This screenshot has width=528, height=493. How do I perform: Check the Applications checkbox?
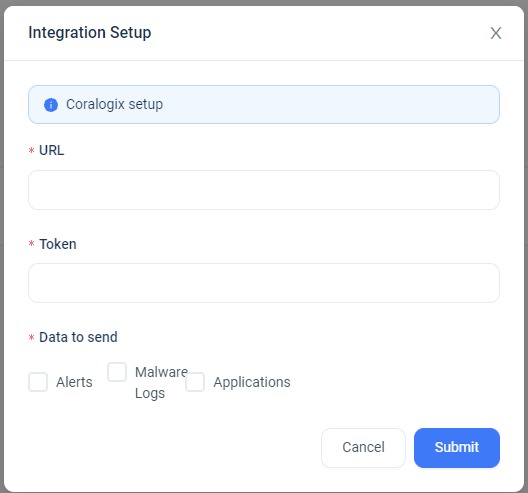(195, 382)
